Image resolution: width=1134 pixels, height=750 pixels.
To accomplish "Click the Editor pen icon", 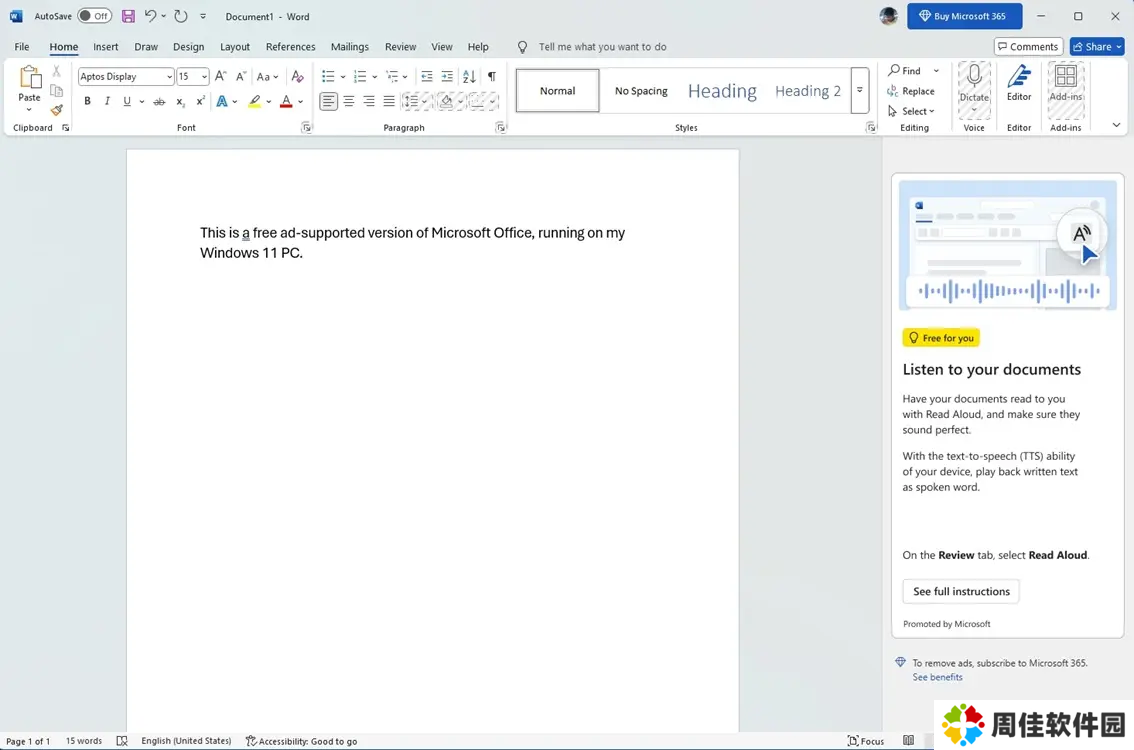I will coord(1019,77).
